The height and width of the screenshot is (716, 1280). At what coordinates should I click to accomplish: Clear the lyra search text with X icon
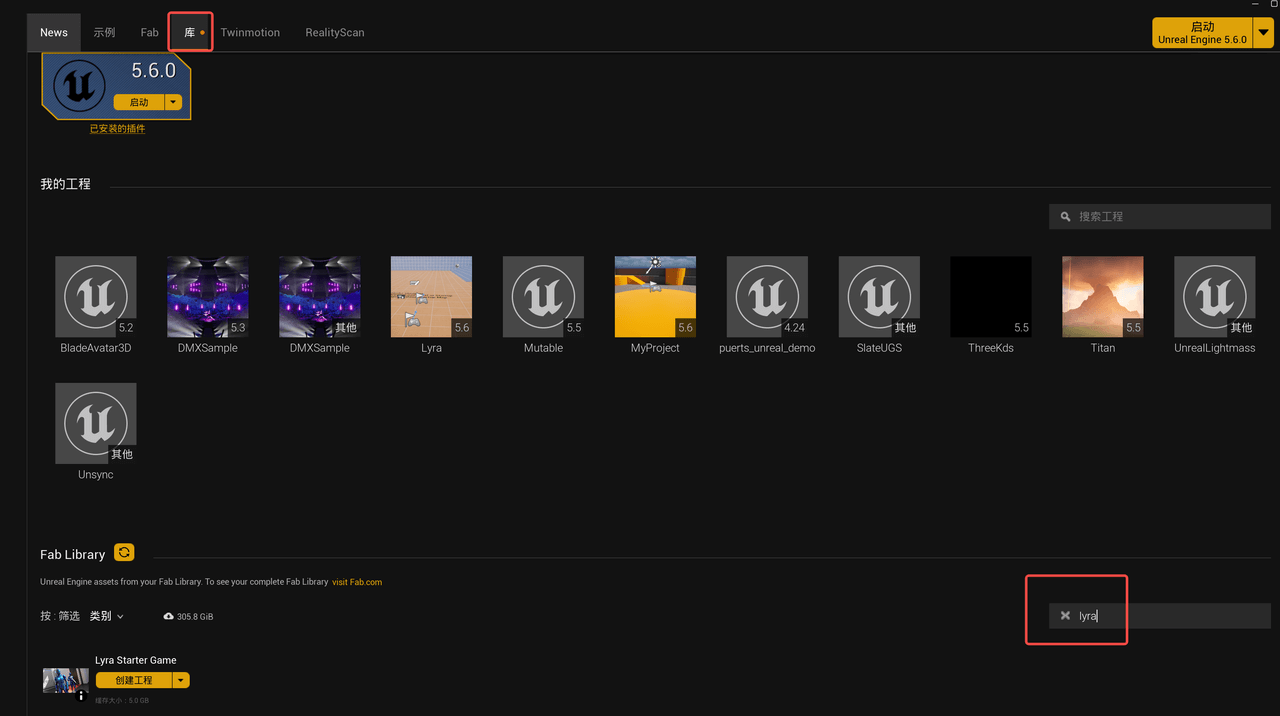[1065, 616]
